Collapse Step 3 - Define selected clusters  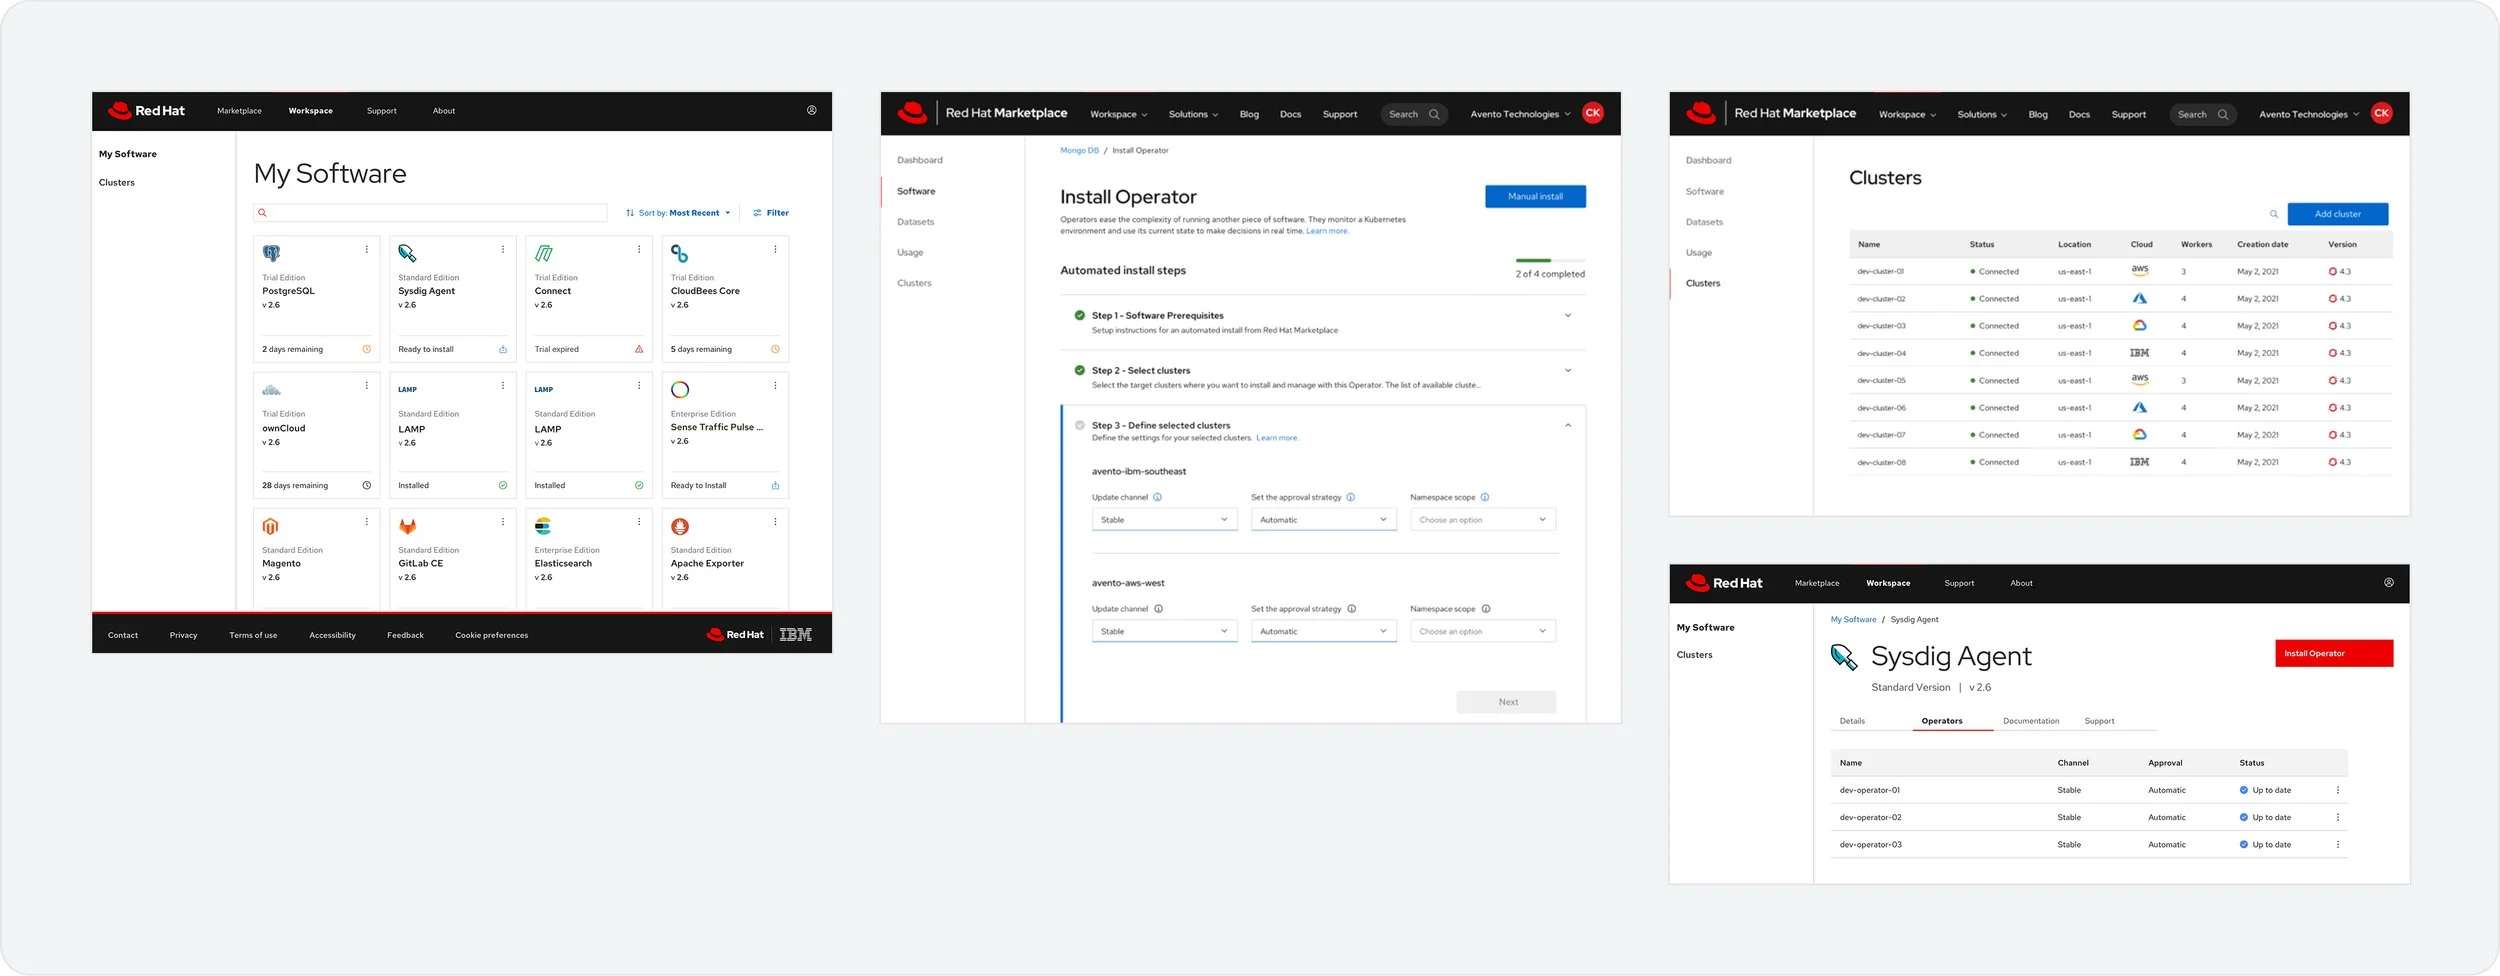point(1568,426)
